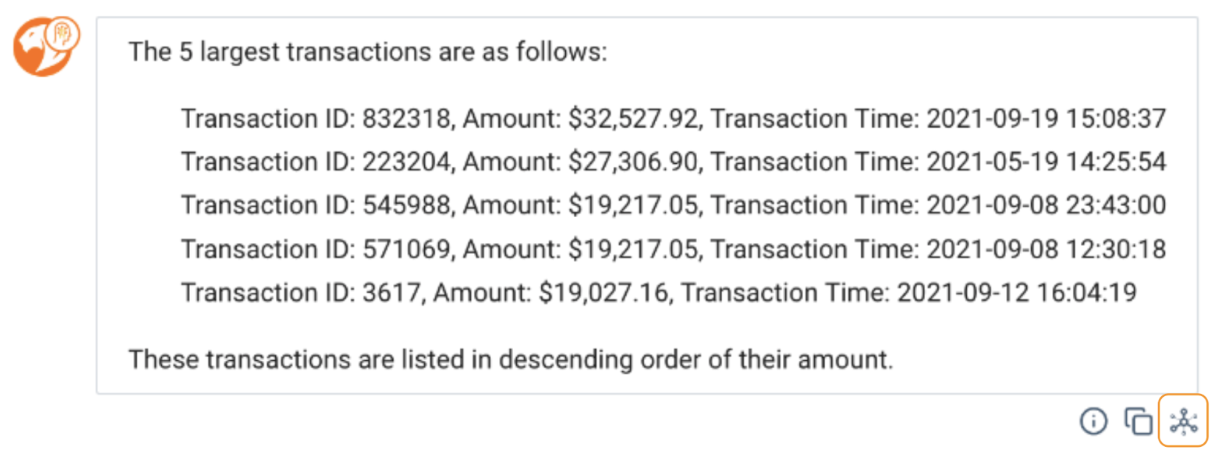Click the amount $19,027.16

pos(602,292)
